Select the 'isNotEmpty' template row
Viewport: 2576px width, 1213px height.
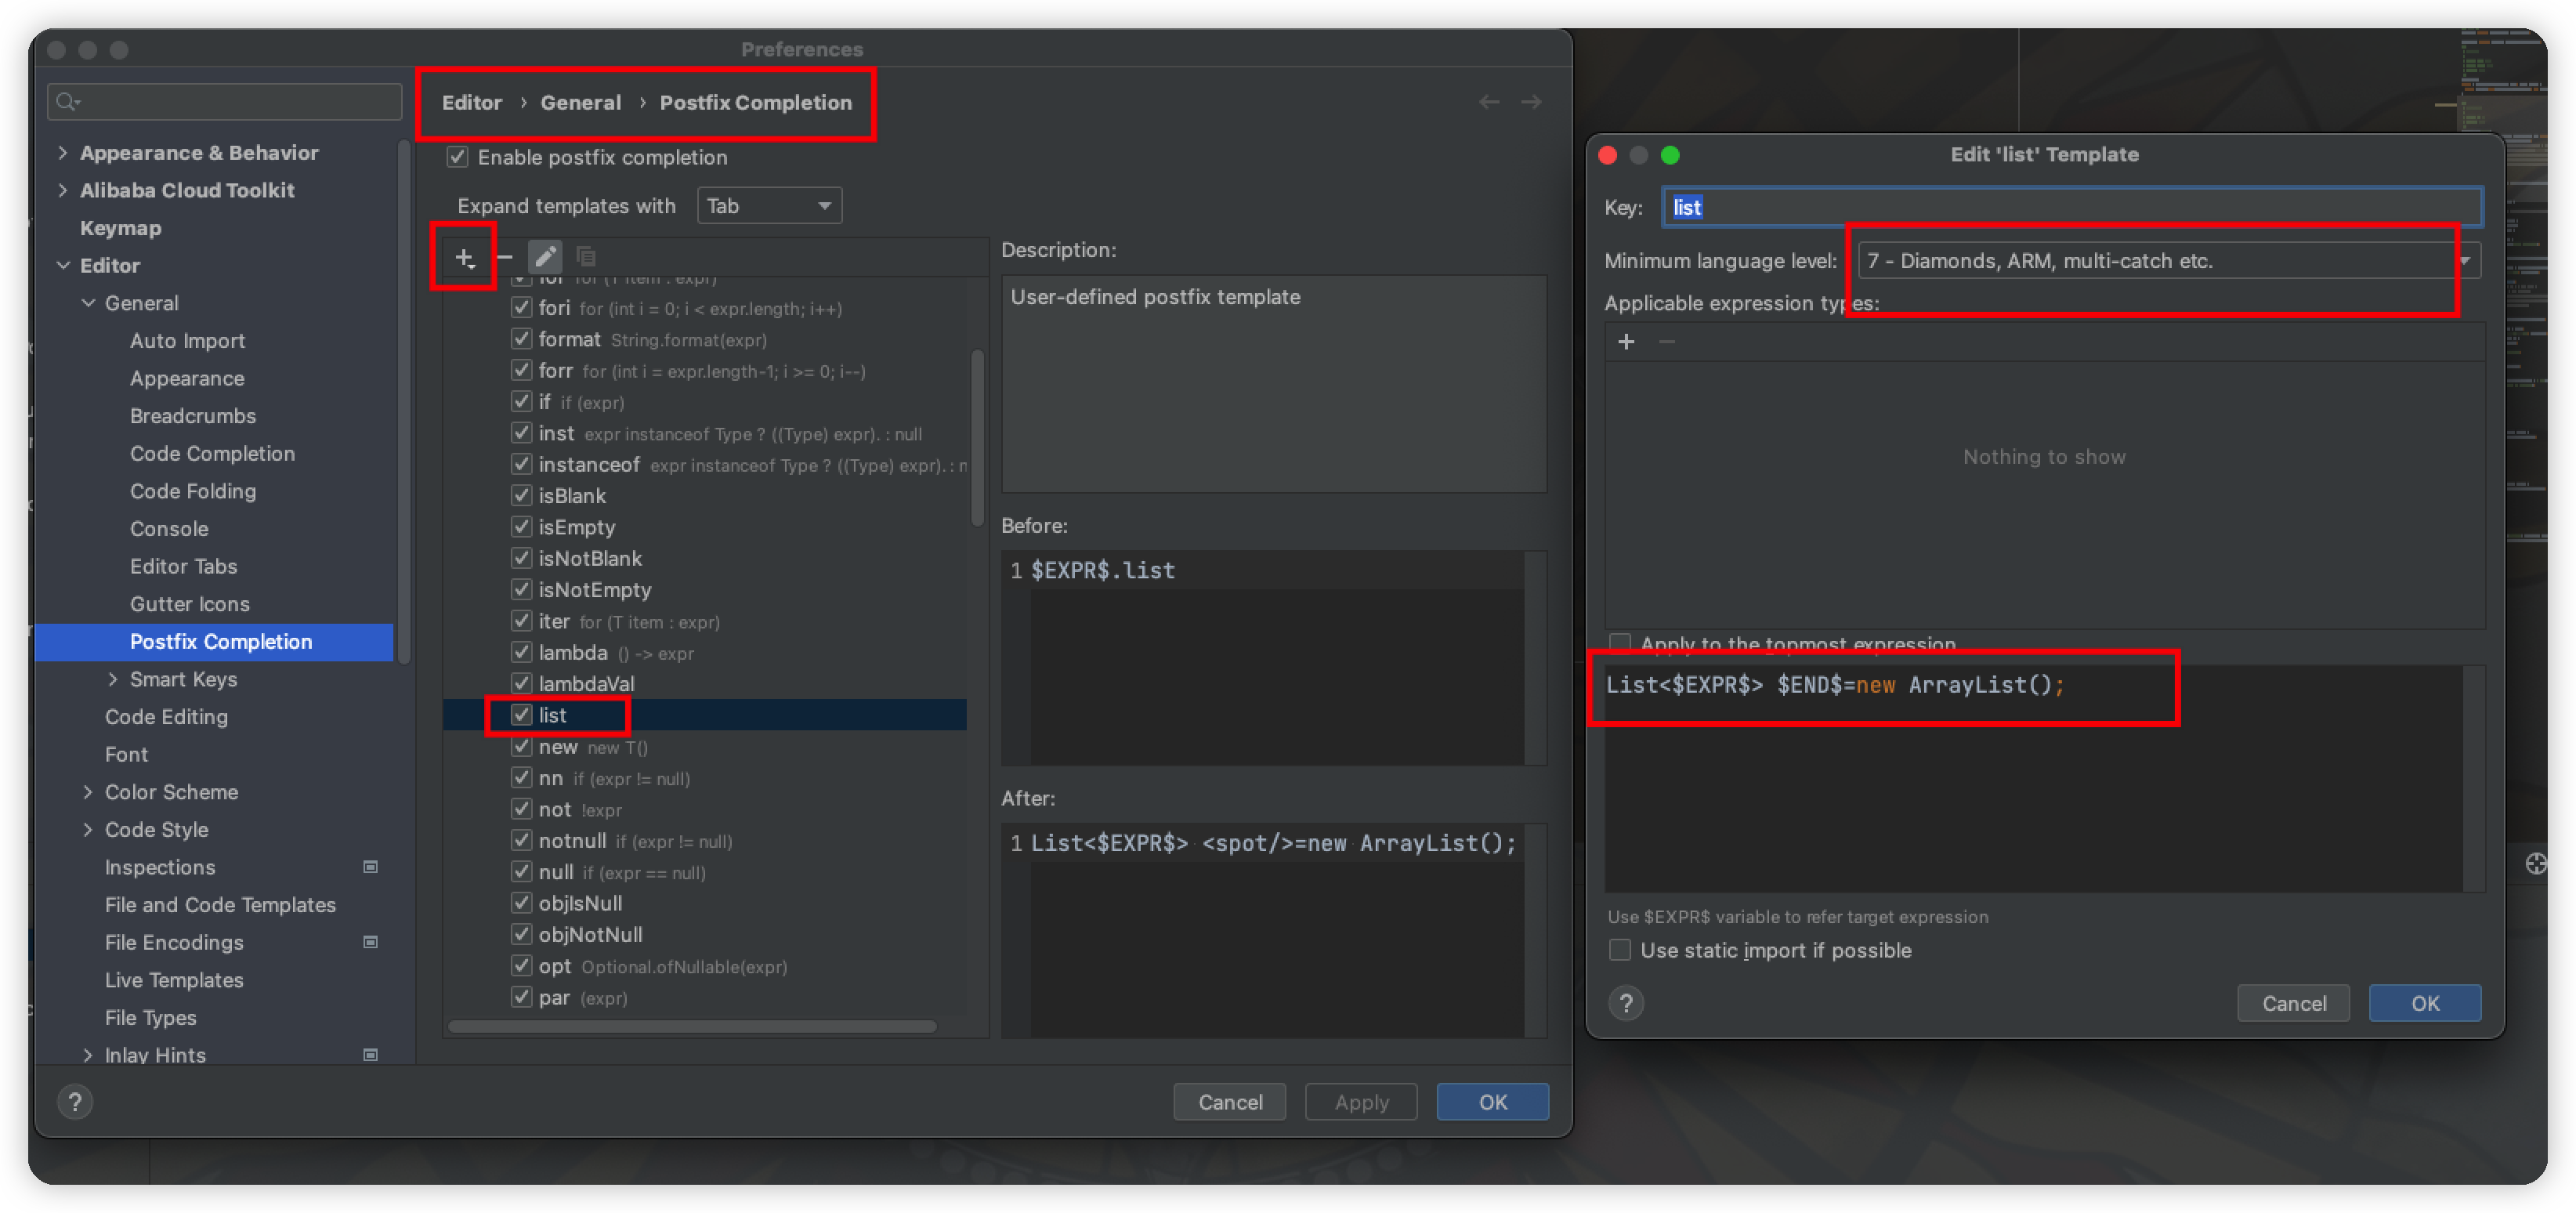click(705, 590)
